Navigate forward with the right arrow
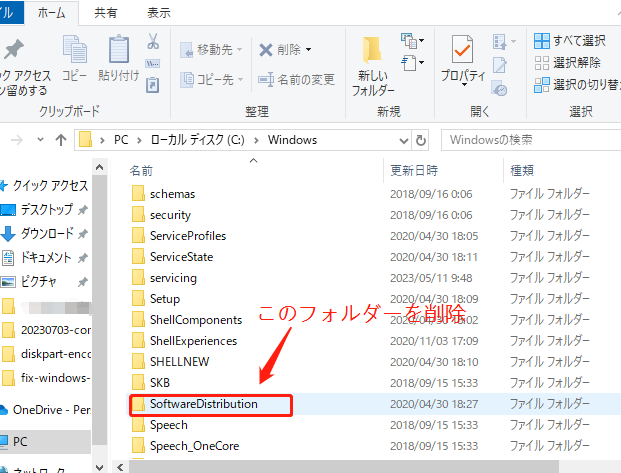621x473 pixels. [17, 140]
